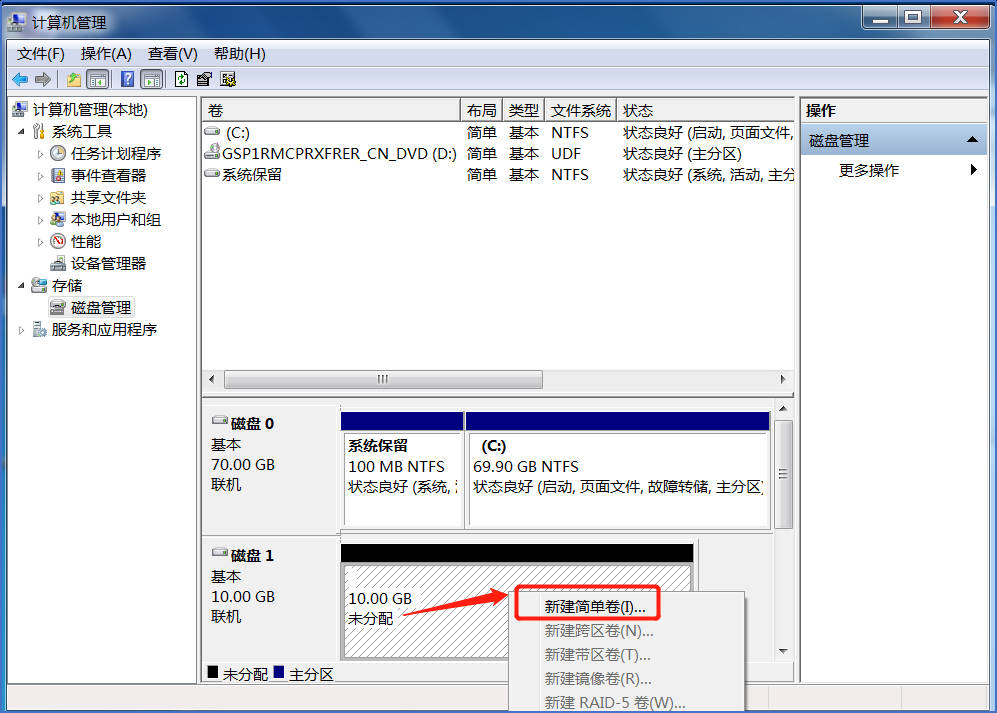The image size is (997, 713).
Task: Click the disk pane scroll down arrow
Action: click(x=783, y=651)
